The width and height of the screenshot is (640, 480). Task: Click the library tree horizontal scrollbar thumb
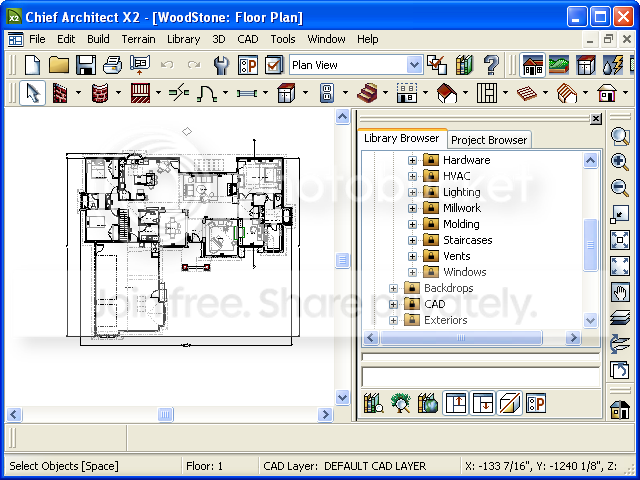pos(461,338)
